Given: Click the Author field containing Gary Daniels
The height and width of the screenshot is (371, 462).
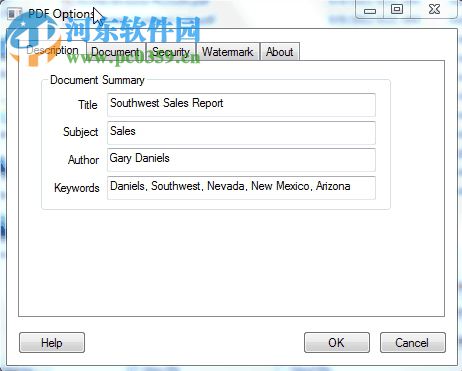Looking at the screenshot, I should (x=241, y=160).
